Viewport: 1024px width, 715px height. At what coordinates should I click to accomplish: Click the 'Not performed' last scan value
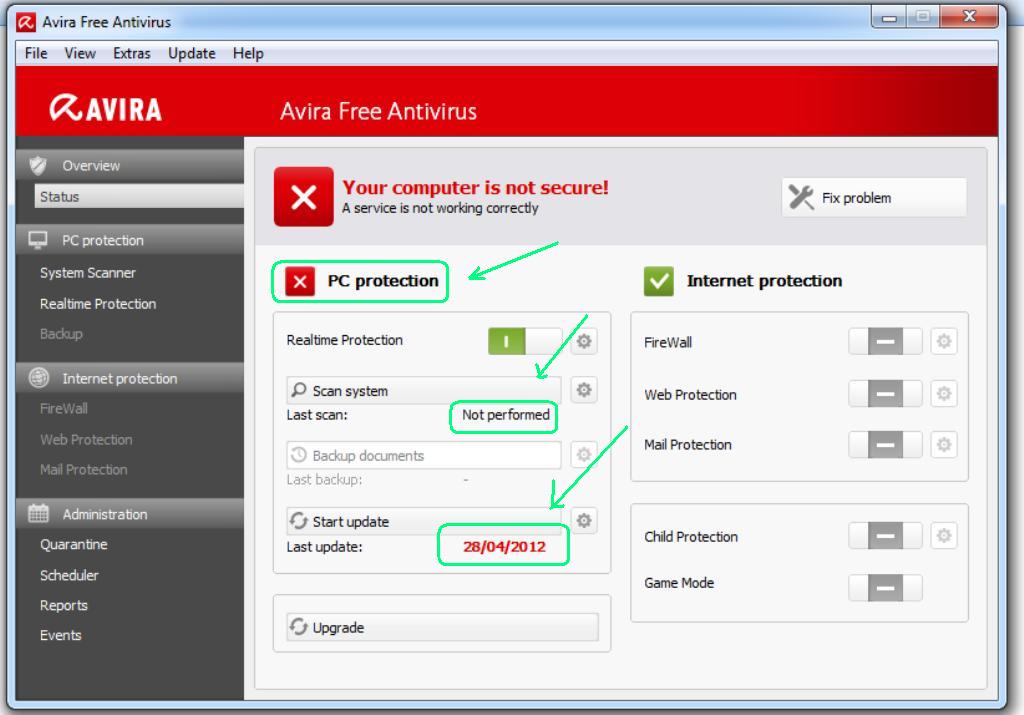(x=505, y=415)
